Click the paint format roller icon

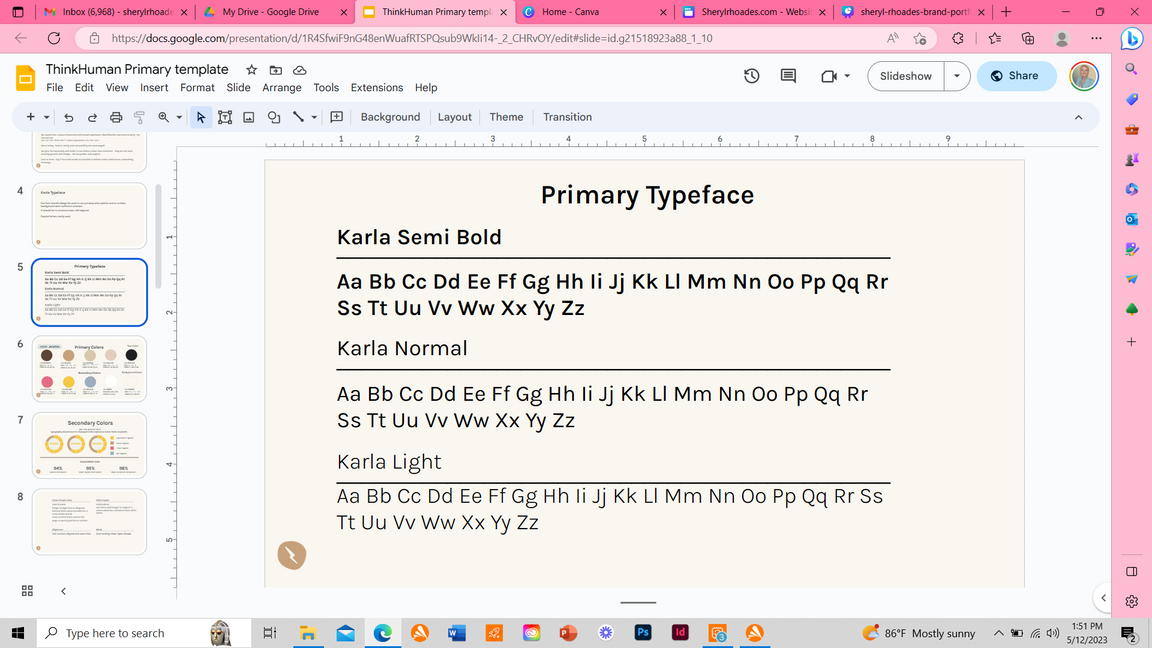point(140,117)
